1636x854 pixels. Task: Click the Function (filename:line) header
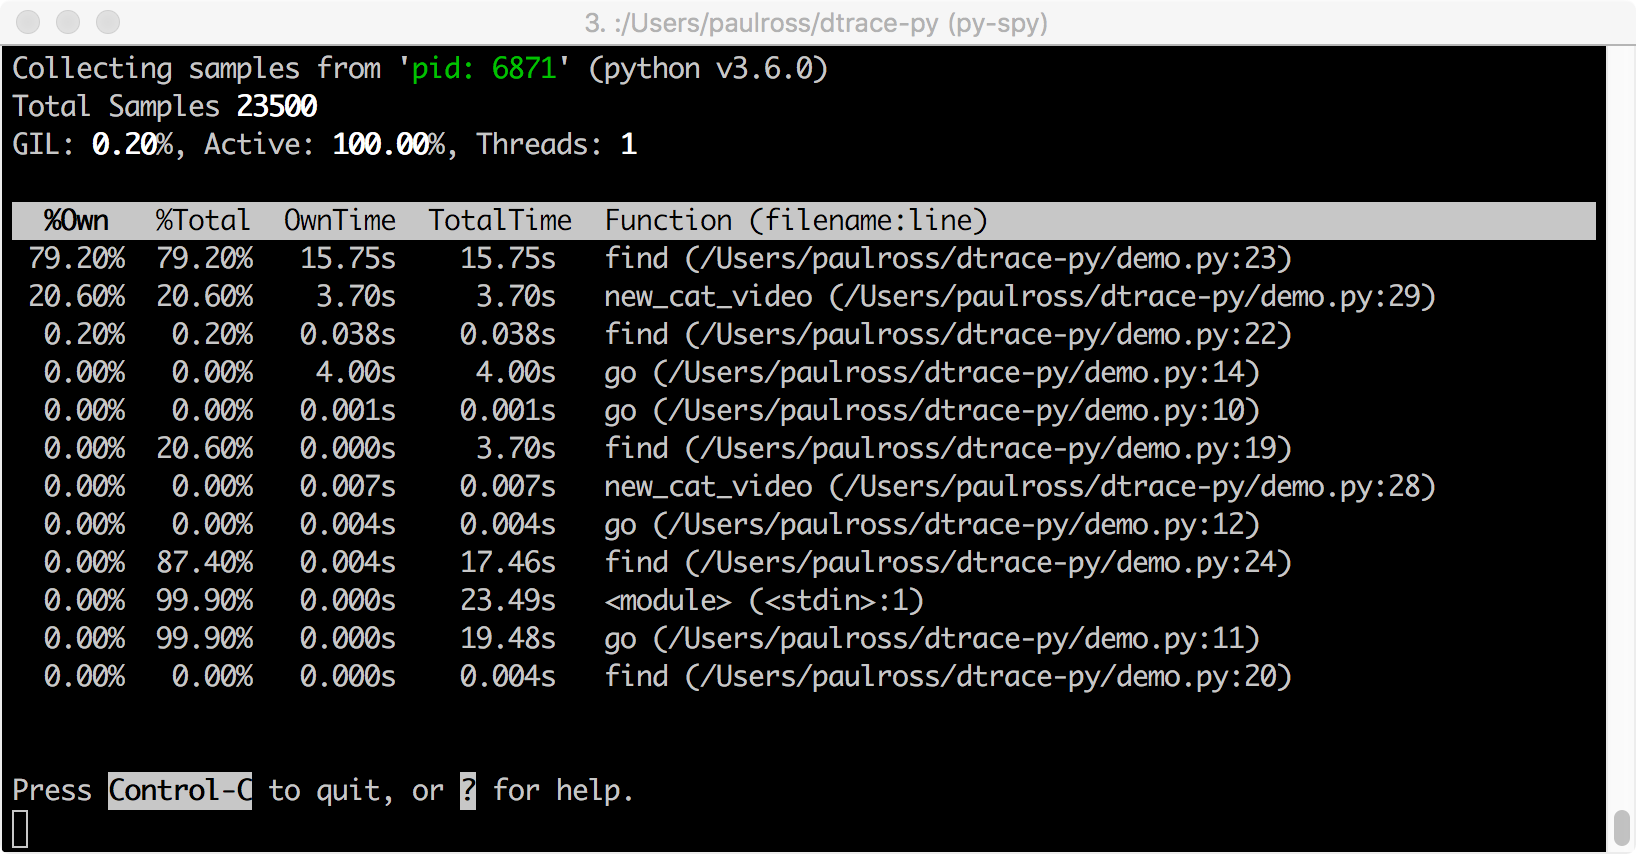[x=796, y=220]
